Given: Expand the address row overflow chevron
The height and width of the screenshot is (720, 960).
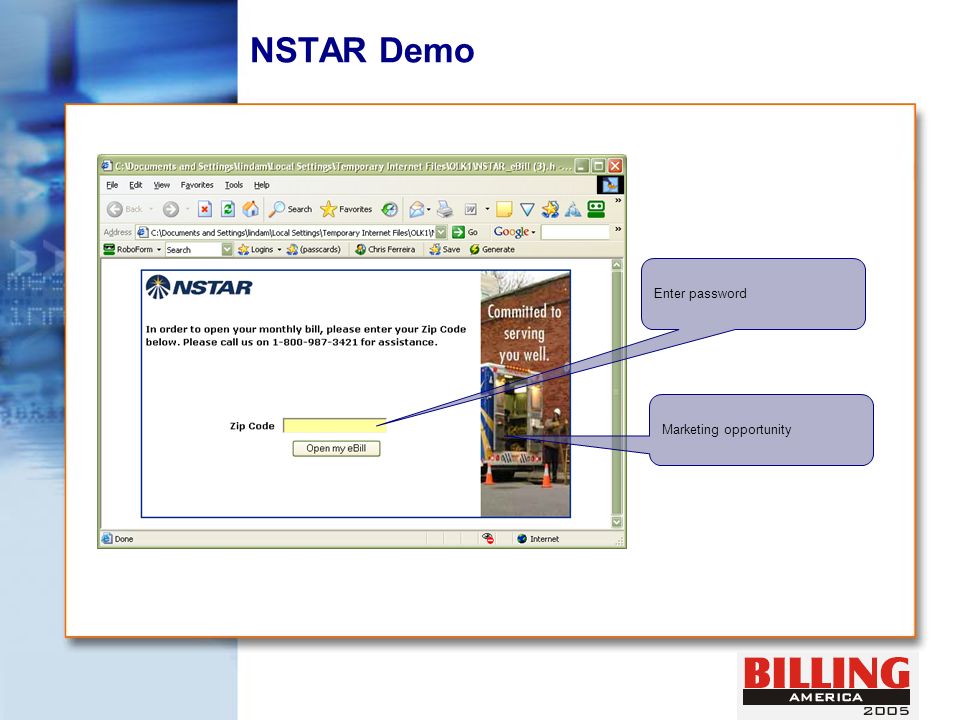Looking at the screenshot, I should [x=618, y=229].
